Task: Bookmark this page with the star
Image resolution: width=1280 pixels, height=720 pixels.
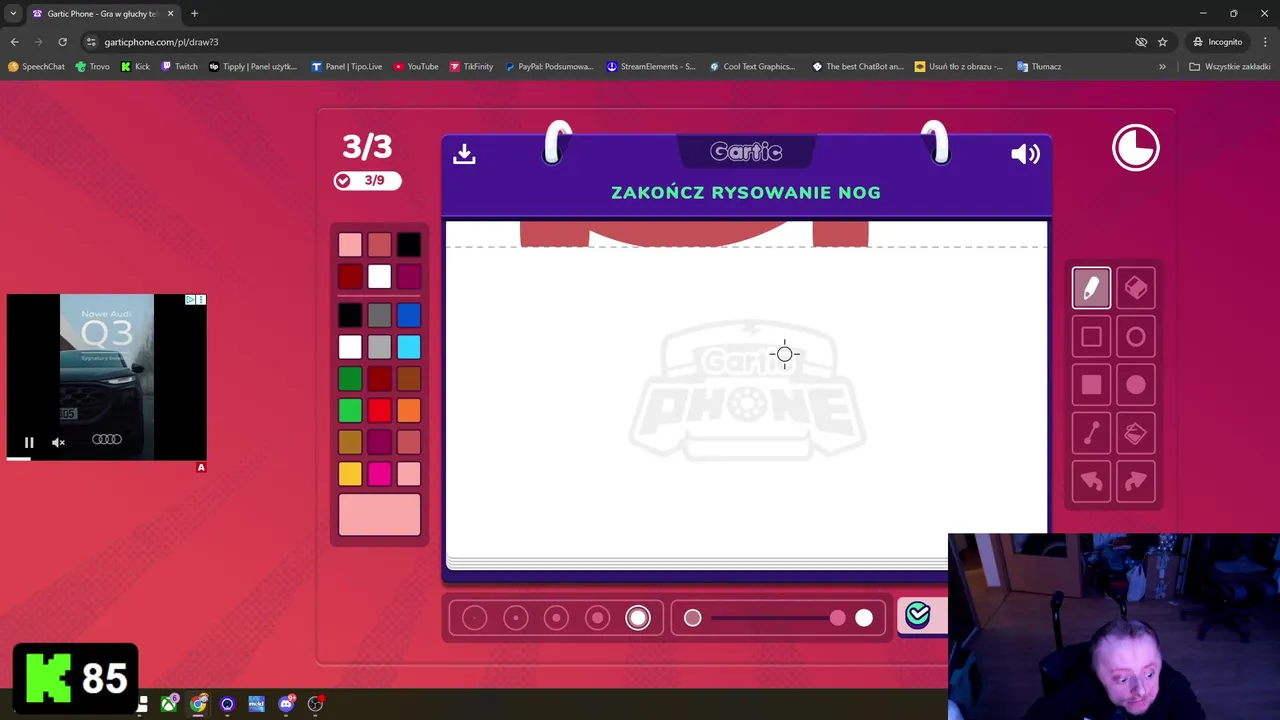Action: 1162,42
